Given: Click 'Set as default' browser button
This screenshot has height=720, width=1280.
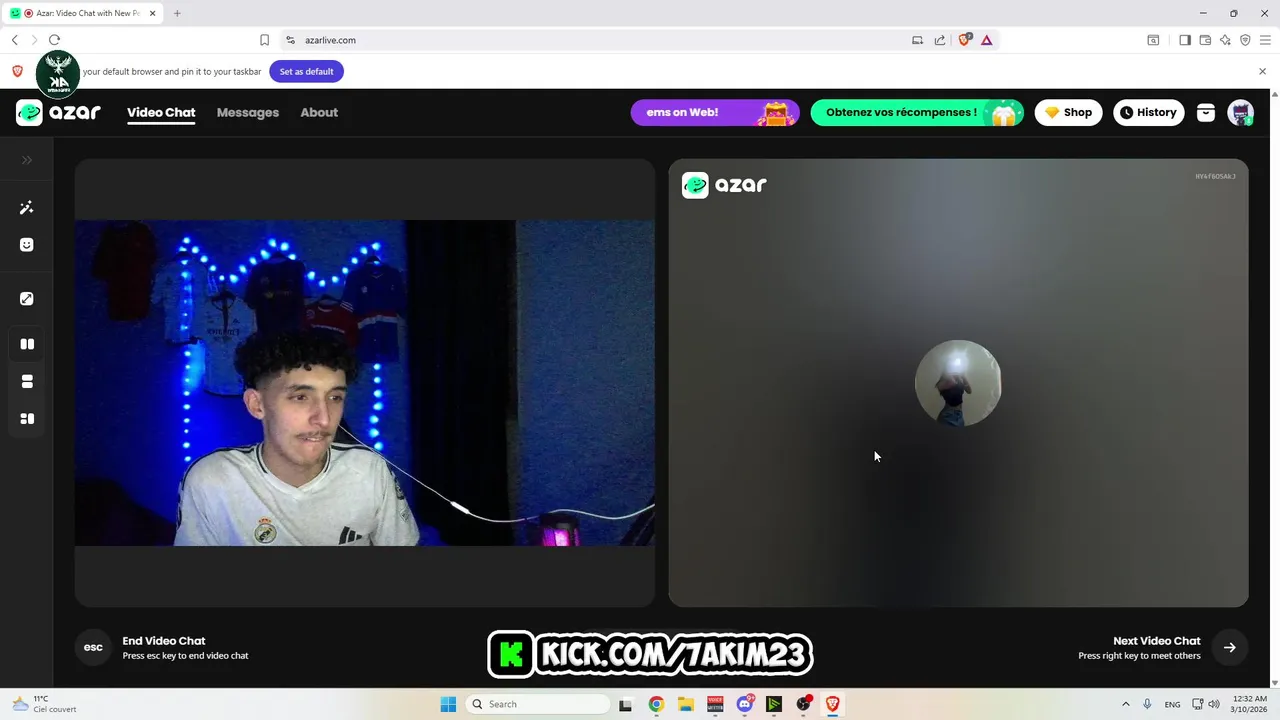Looking at the screenshot, I should tap(306, 72).
